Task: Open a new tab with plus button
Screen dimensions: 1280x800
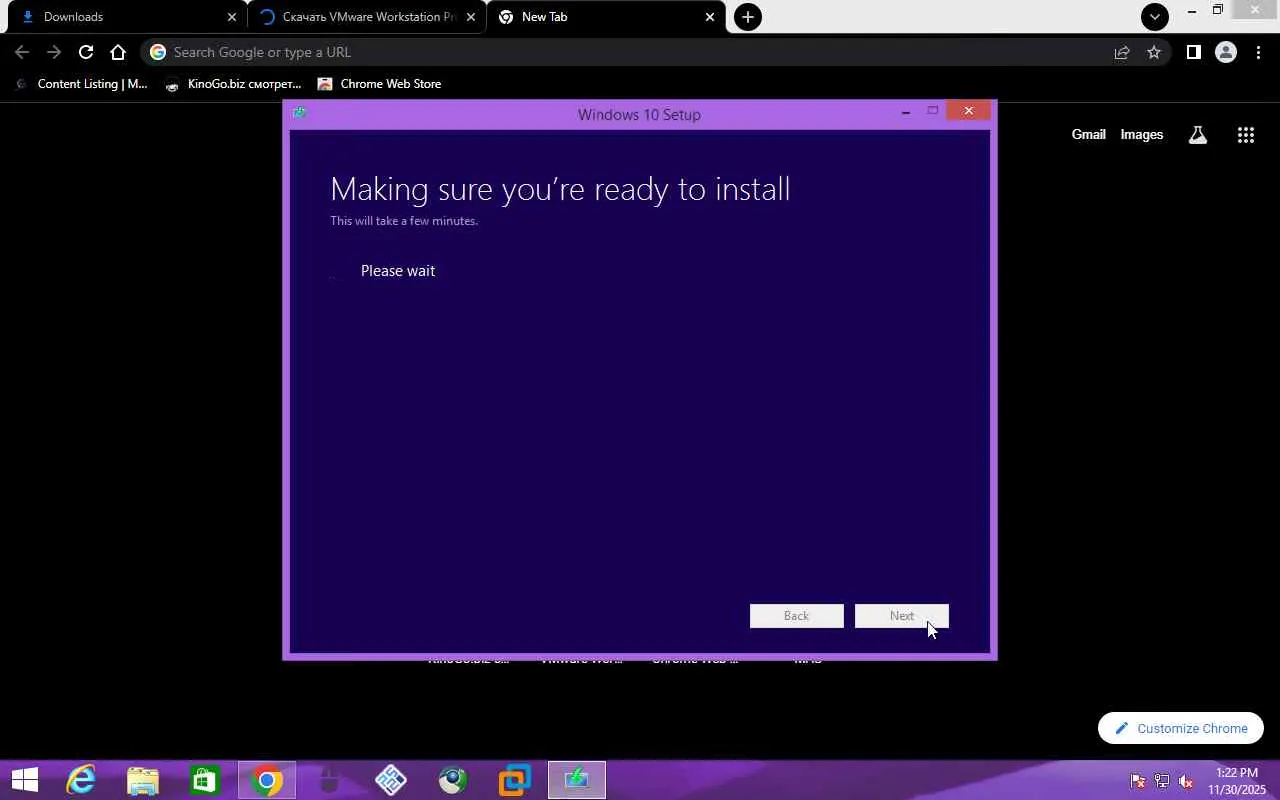Action: [748, 17]
